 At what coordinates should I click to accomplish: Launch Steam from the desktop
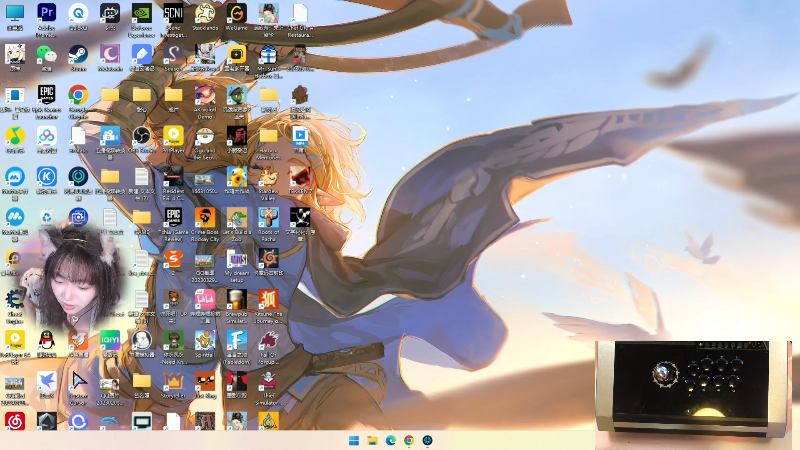tap(78, 54)
